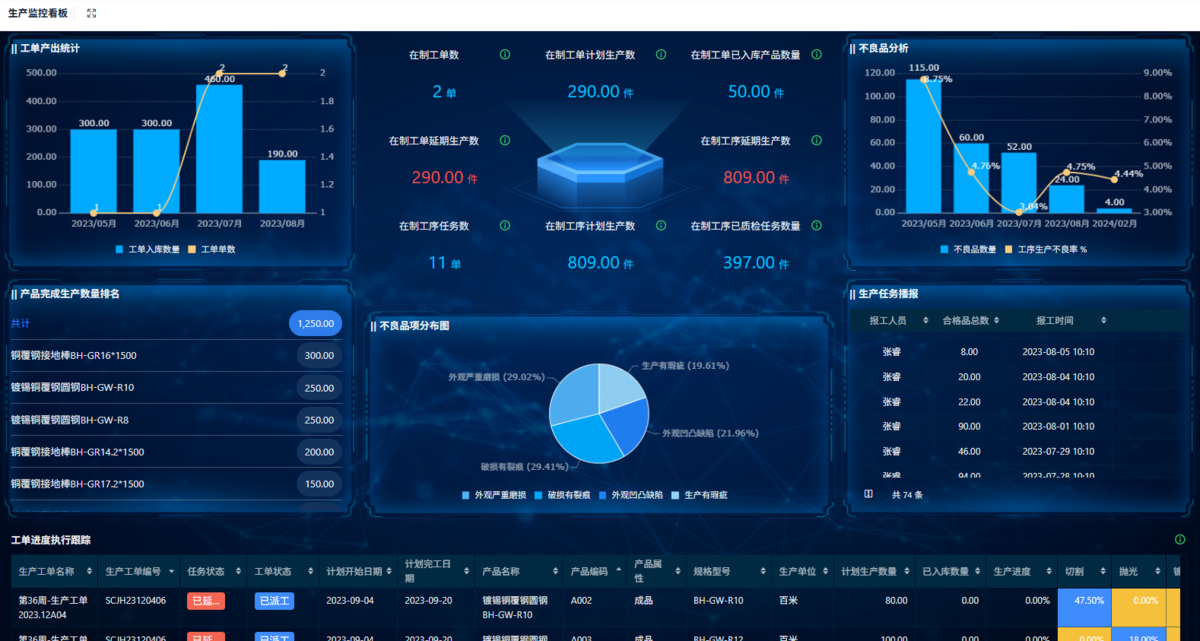Sort tracking table by 计划生产数量
Image resolution: width=1200 pixels, height=641 pixels.
[x=905, y=571]
